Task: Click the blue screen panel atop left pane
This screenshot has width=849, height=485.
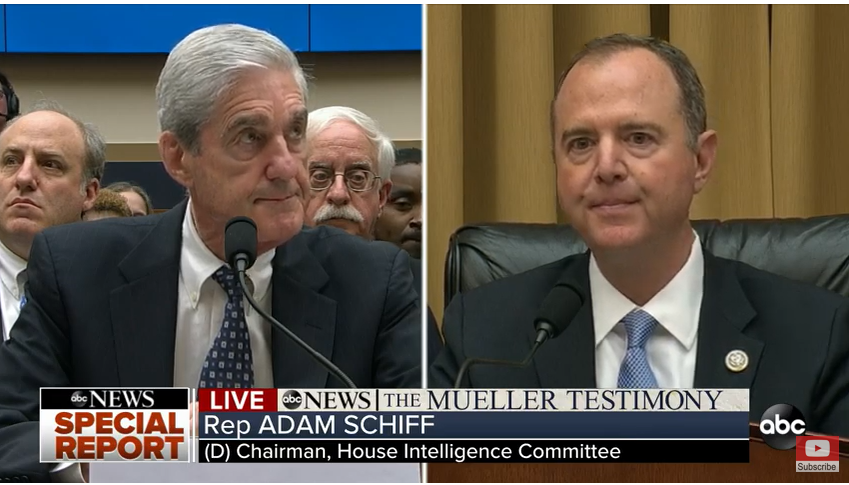Action: coord(213,28)
